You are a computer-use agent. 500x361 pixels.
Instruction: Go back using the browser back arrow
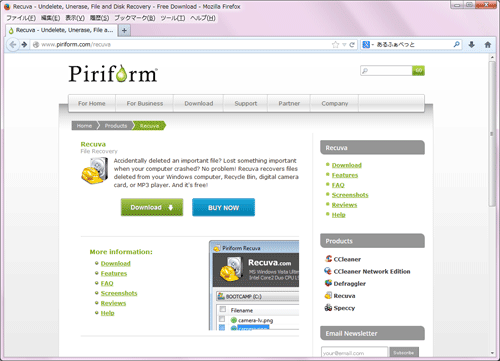pos(13,44)
